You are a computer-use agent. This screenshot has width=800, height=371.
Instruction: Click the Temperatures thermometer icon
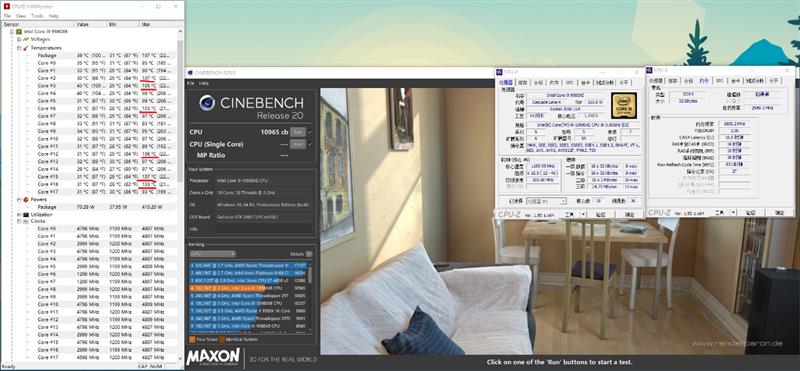[26, 47]
